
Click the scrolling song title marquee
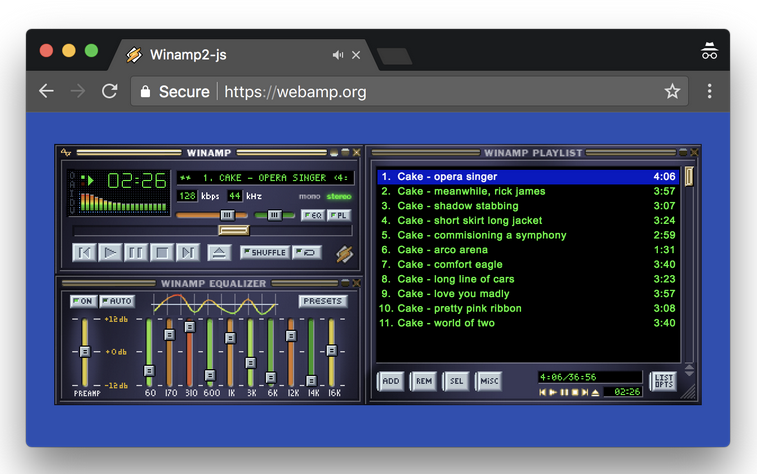[265, 178]
